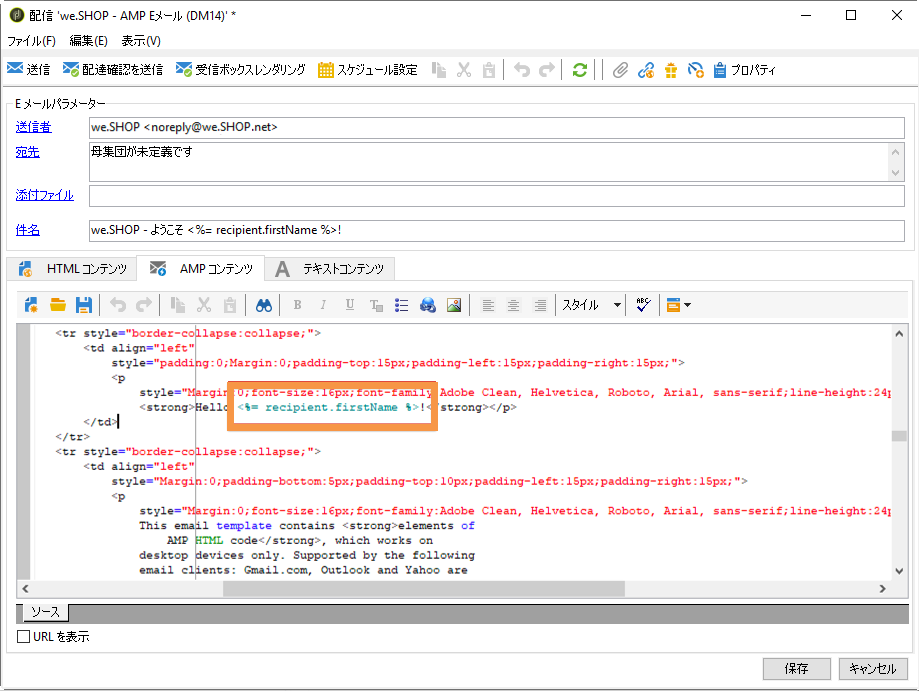The image size is (919, 691).
Task: Click the green refresh icon
Action: click(580, 70)
